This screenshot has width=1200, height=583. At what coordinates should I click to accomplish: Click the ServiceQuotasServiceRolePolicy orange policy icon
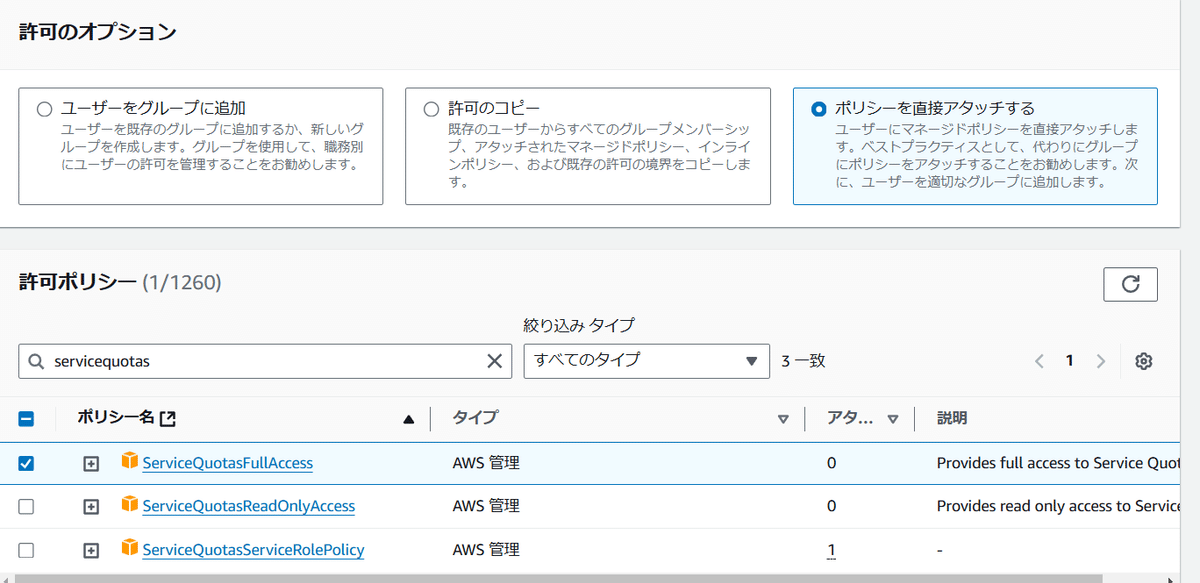point(129,548)
